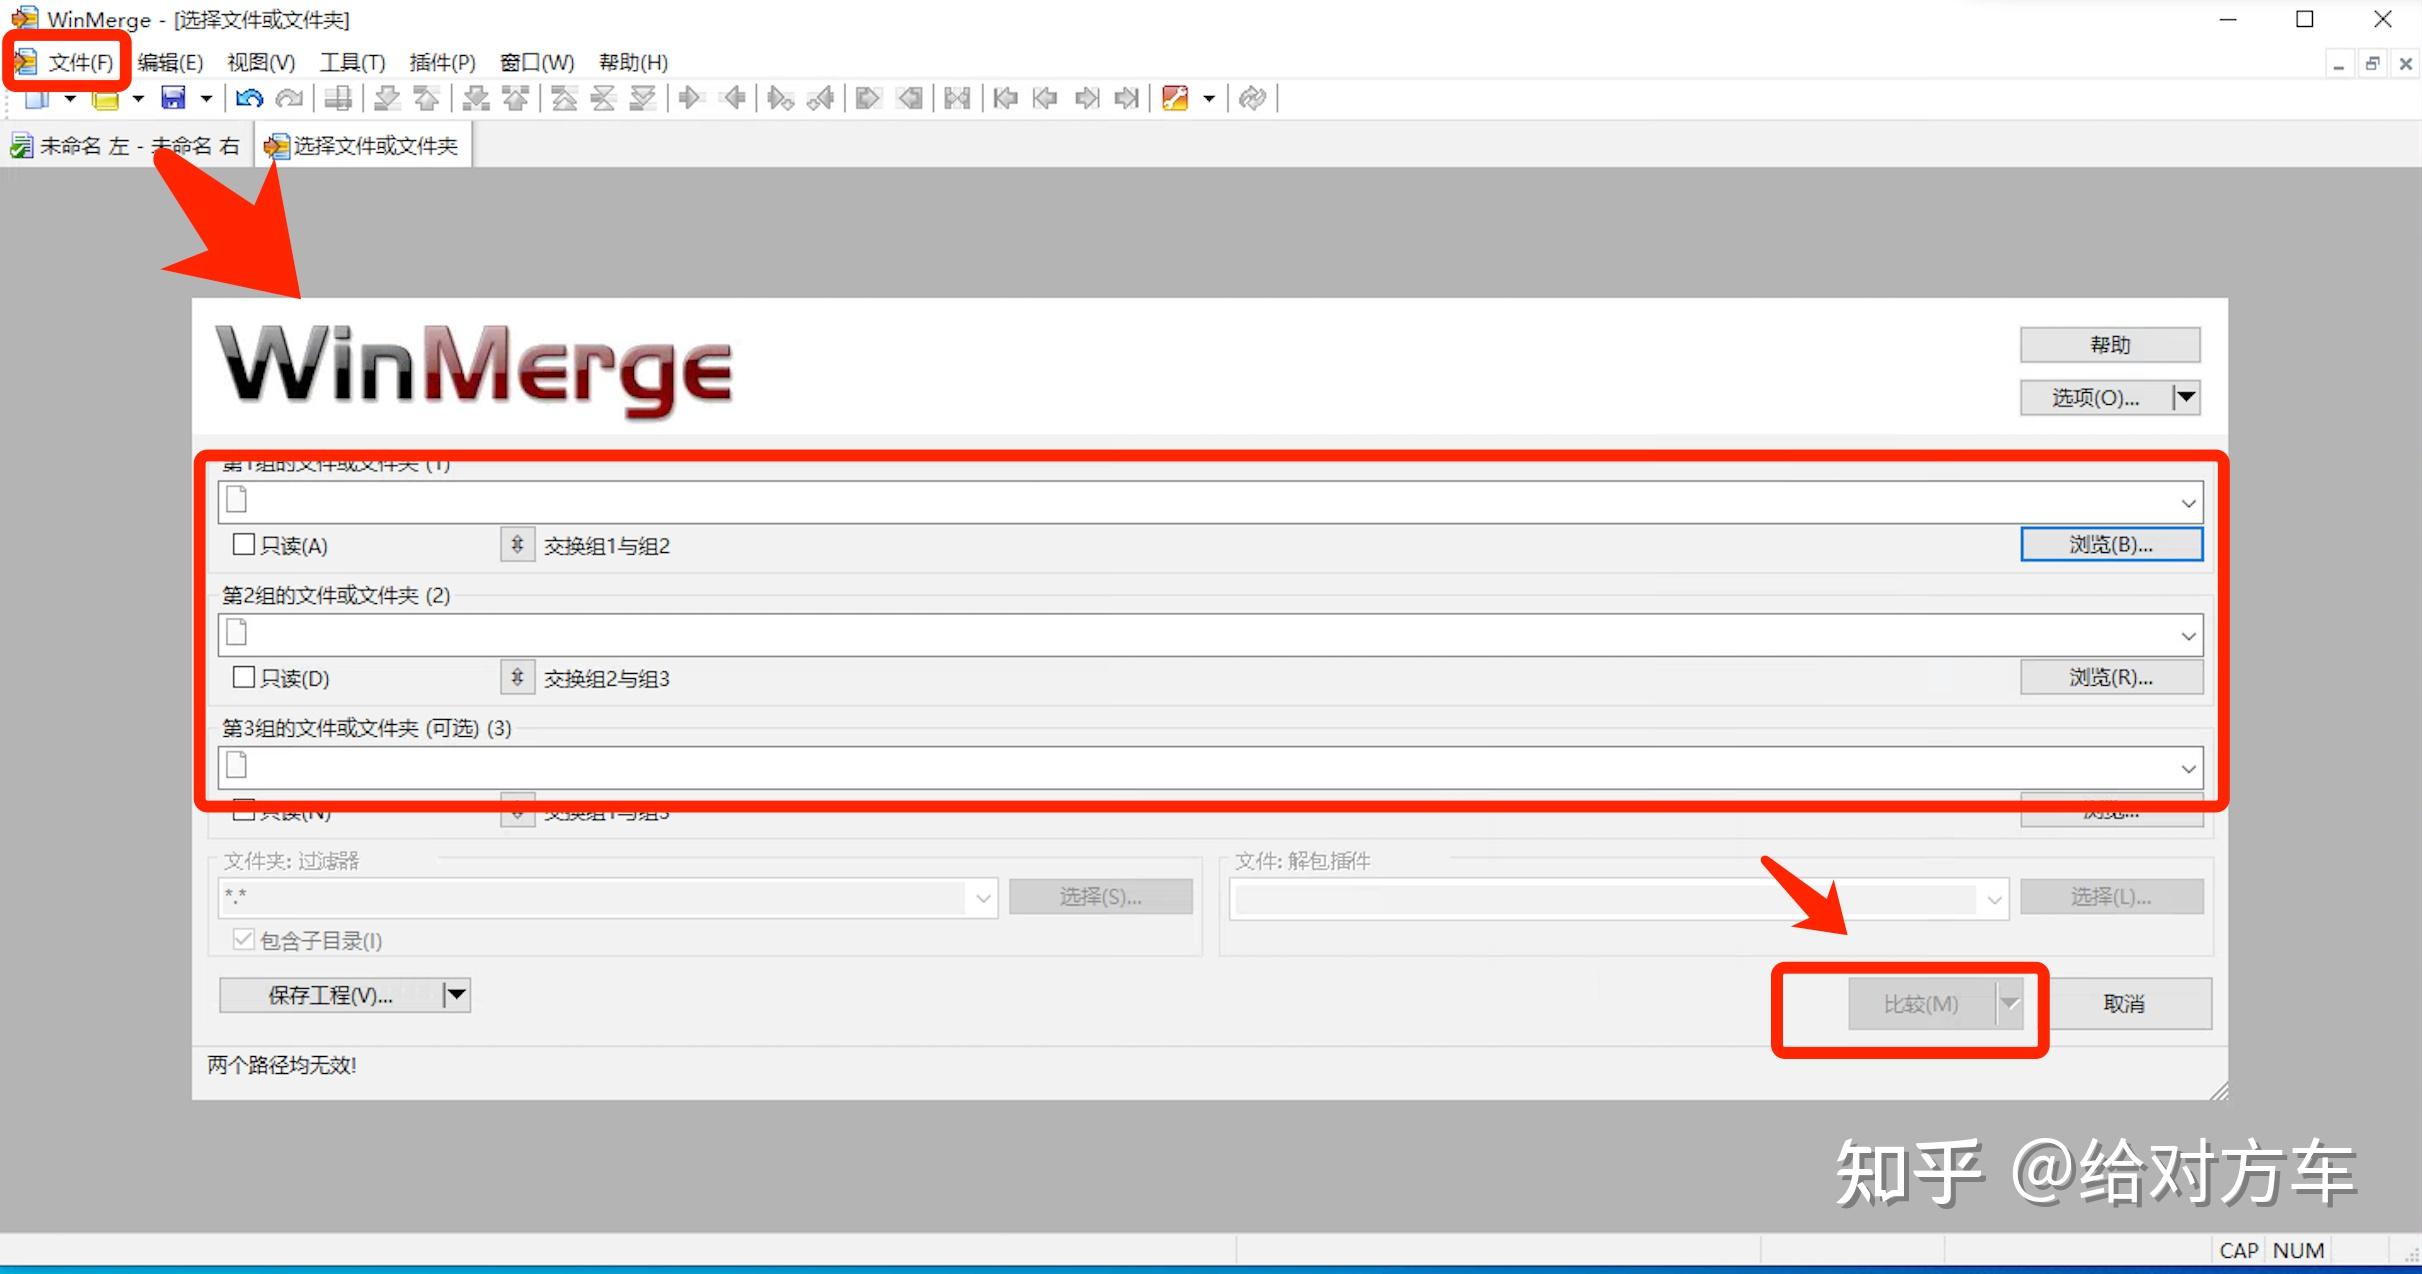Click the 取消 cancel button
Viewport: 2422px width, 1274px height.
point(2124,1003)
